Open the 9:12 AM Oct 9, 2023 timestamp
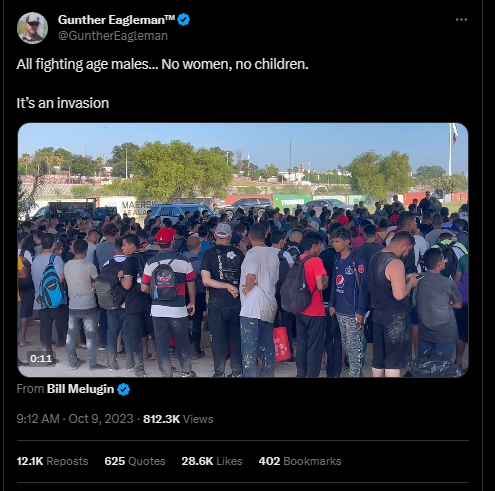Screen dimensions: 495x491 coord(75,419)
